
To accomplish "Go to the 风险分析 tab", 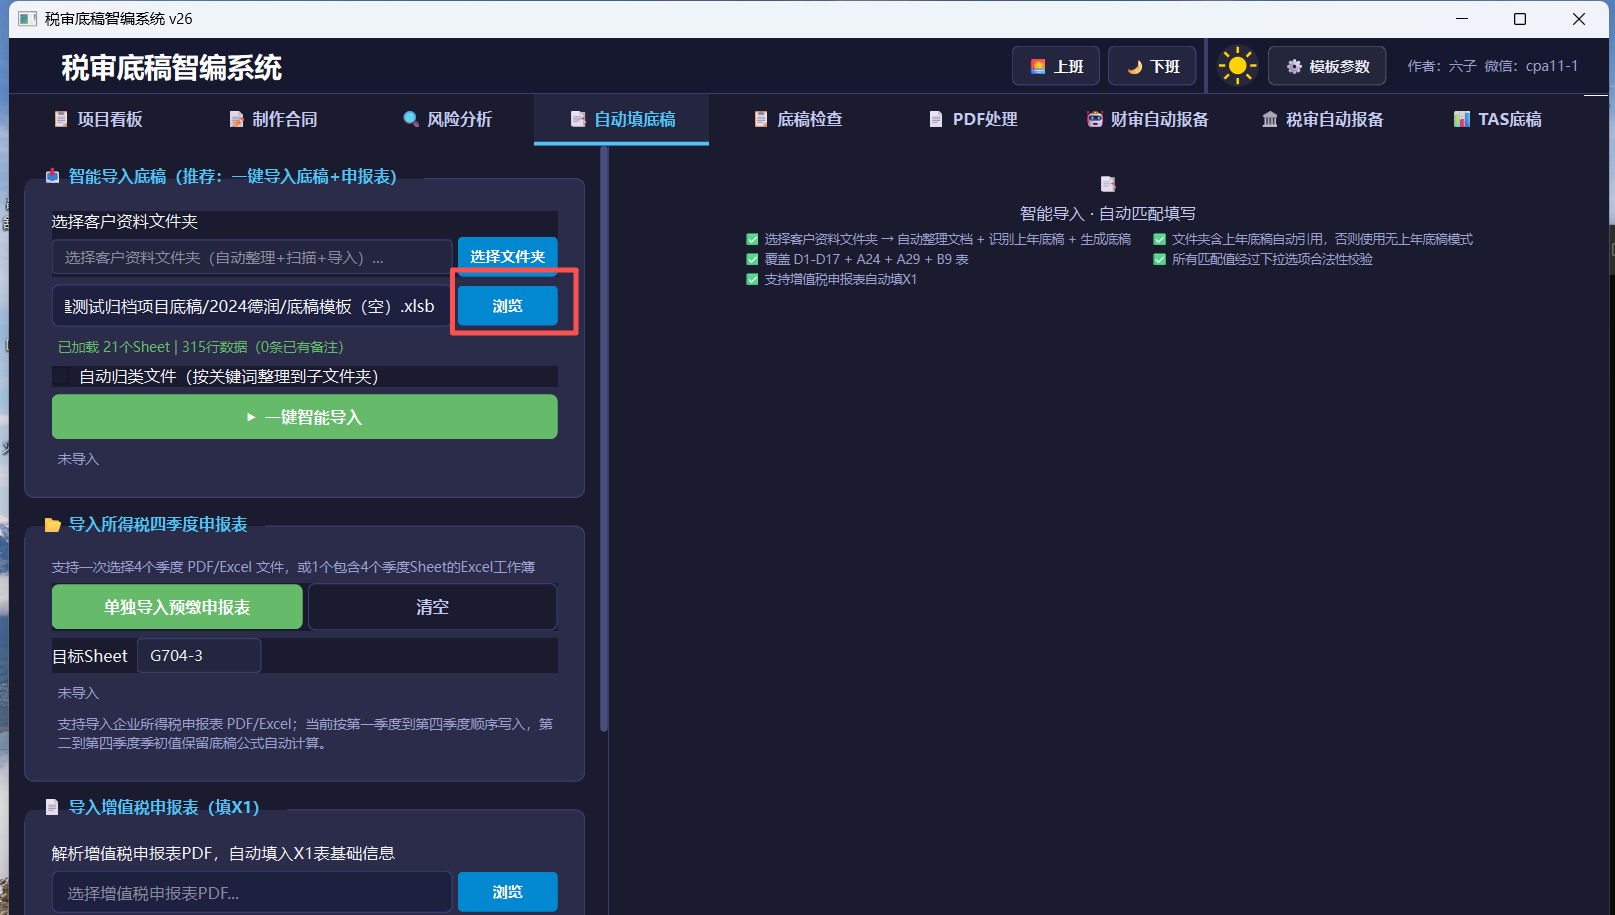I will coord(447,119).
